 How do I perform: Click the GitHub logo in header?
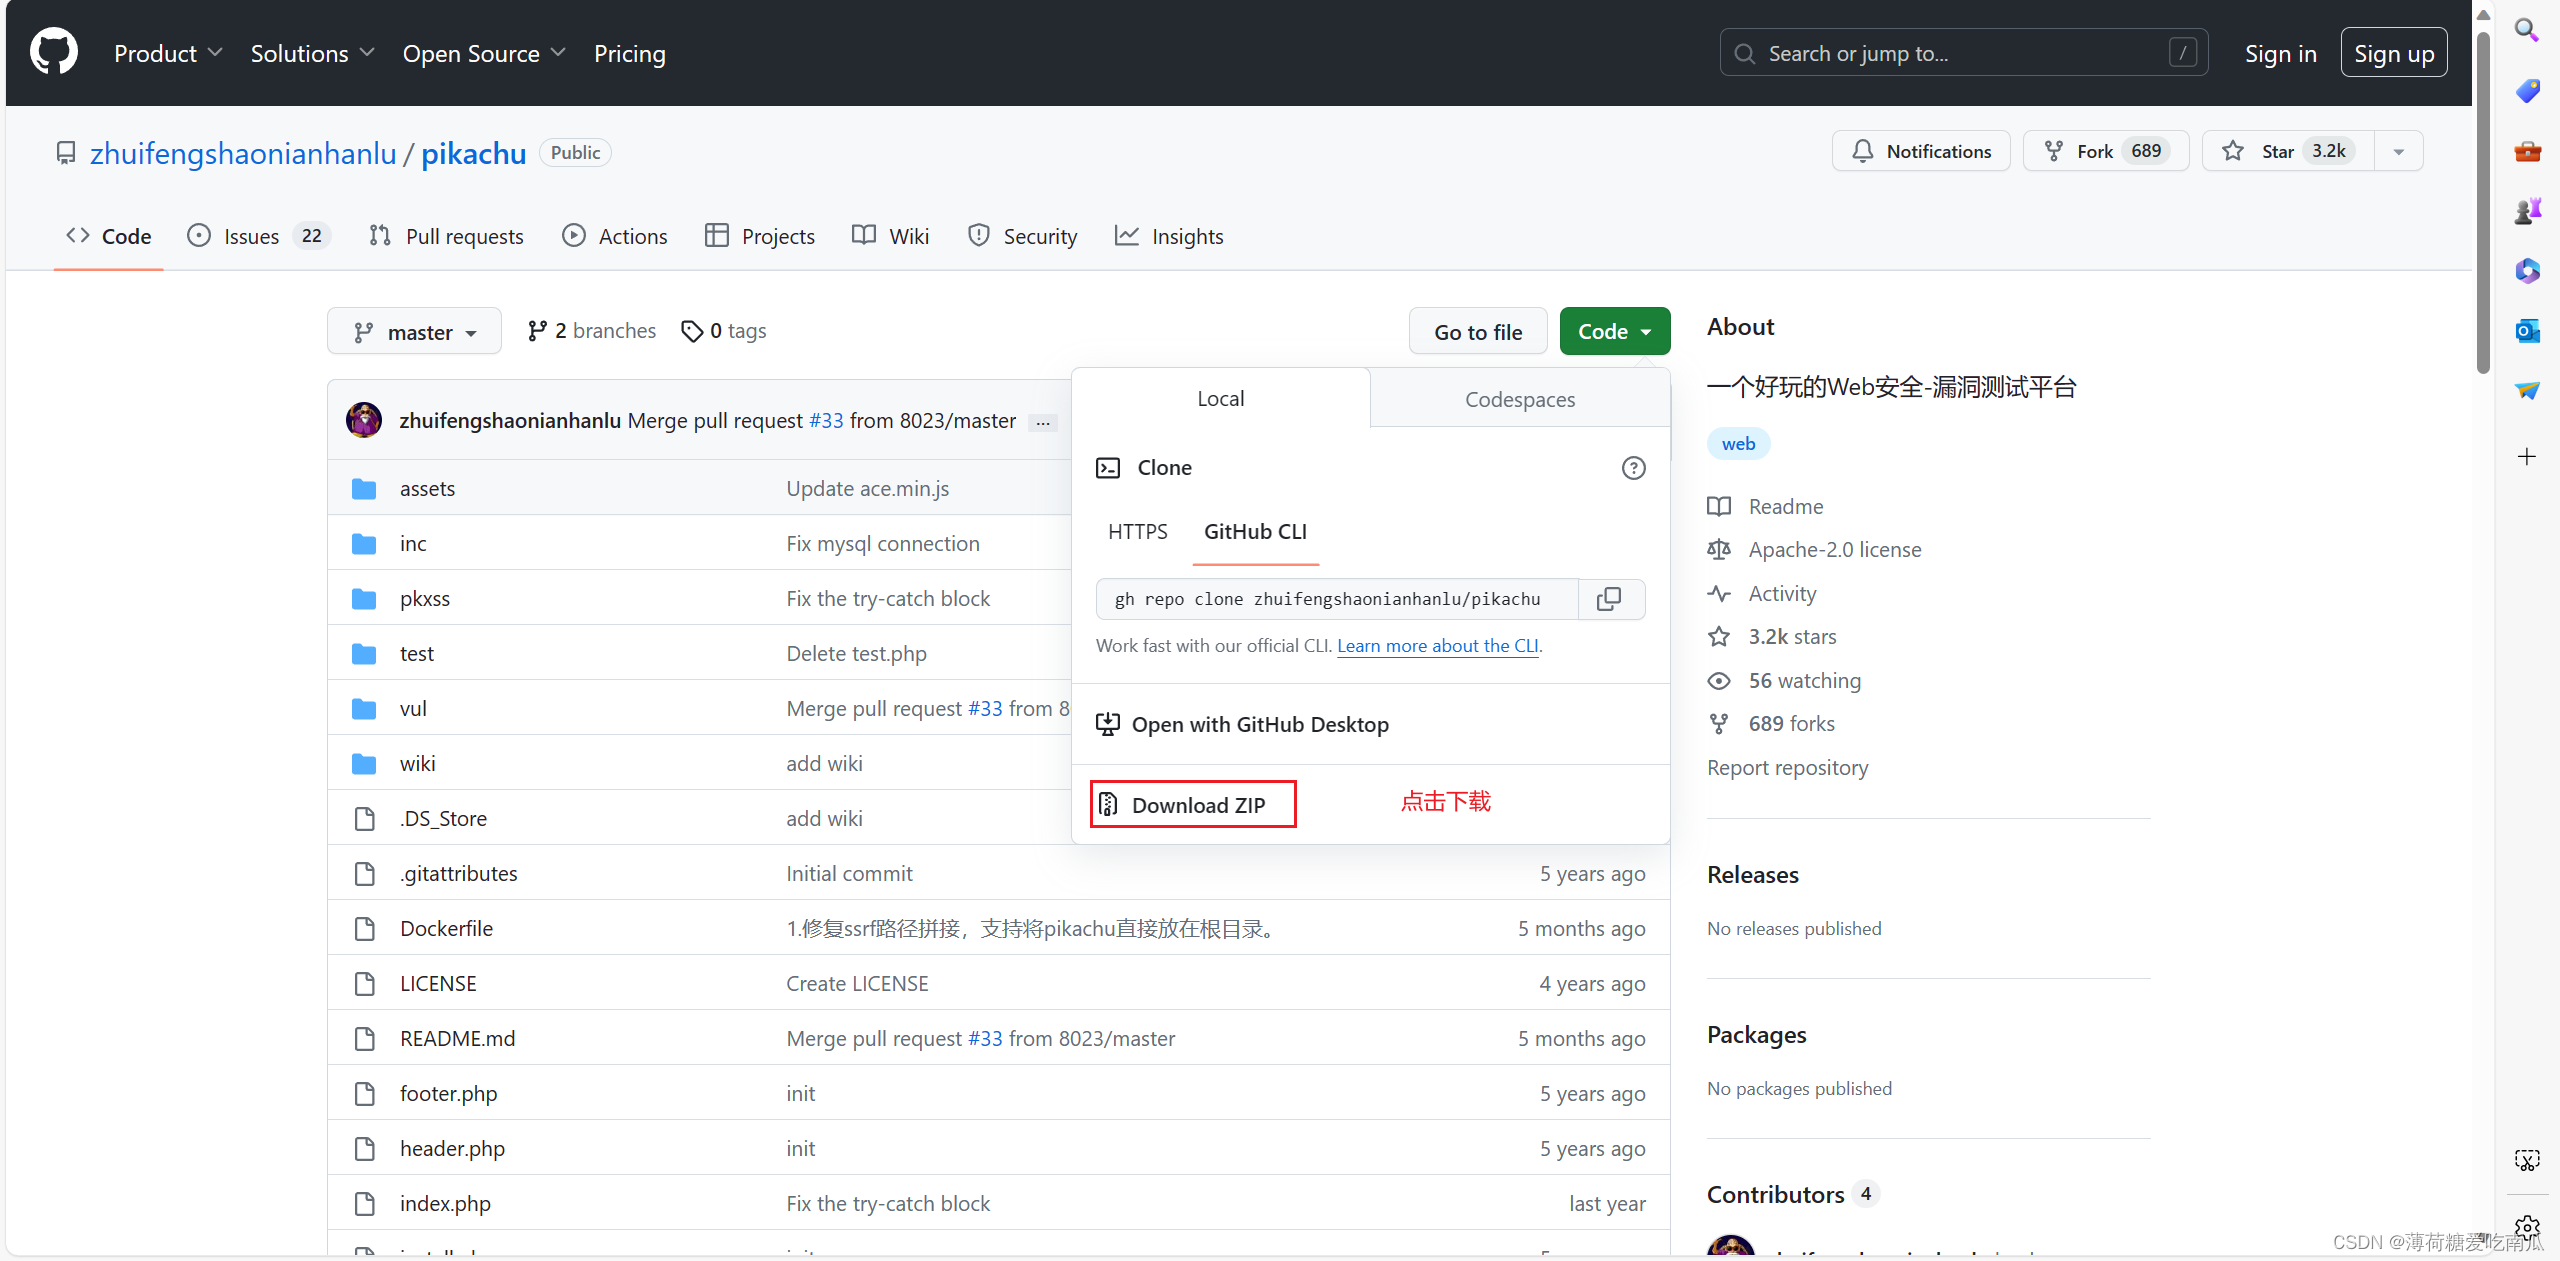pyautogui.click(x=54, y=52)
